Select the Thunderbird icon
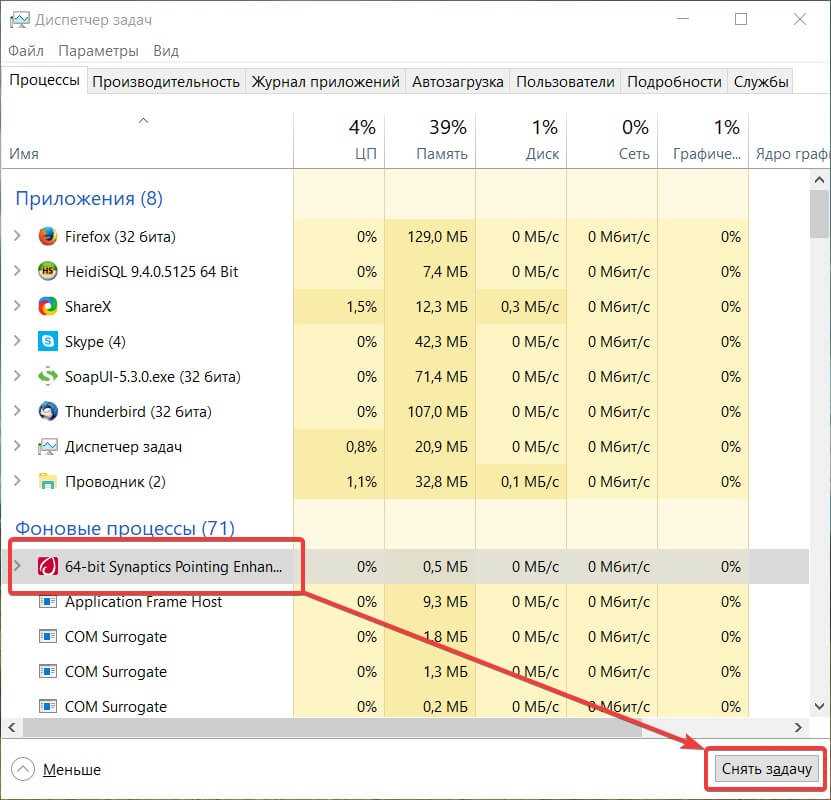Screen dimensions: 831x800 pos(48,412)
